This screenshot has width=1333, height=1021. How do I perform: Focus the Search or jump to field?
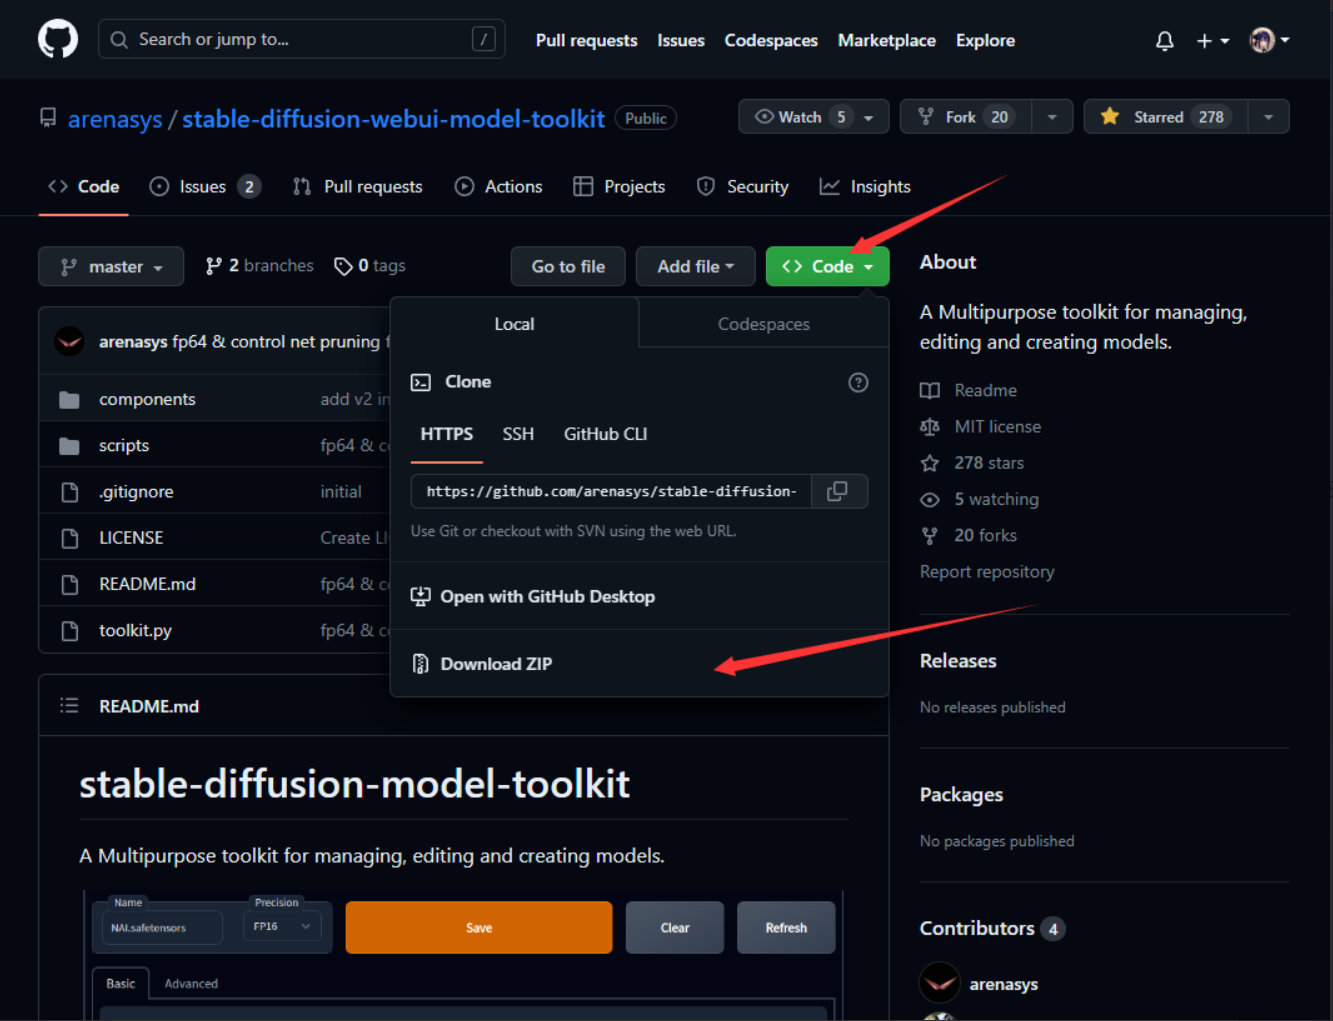tap(301, 40)
